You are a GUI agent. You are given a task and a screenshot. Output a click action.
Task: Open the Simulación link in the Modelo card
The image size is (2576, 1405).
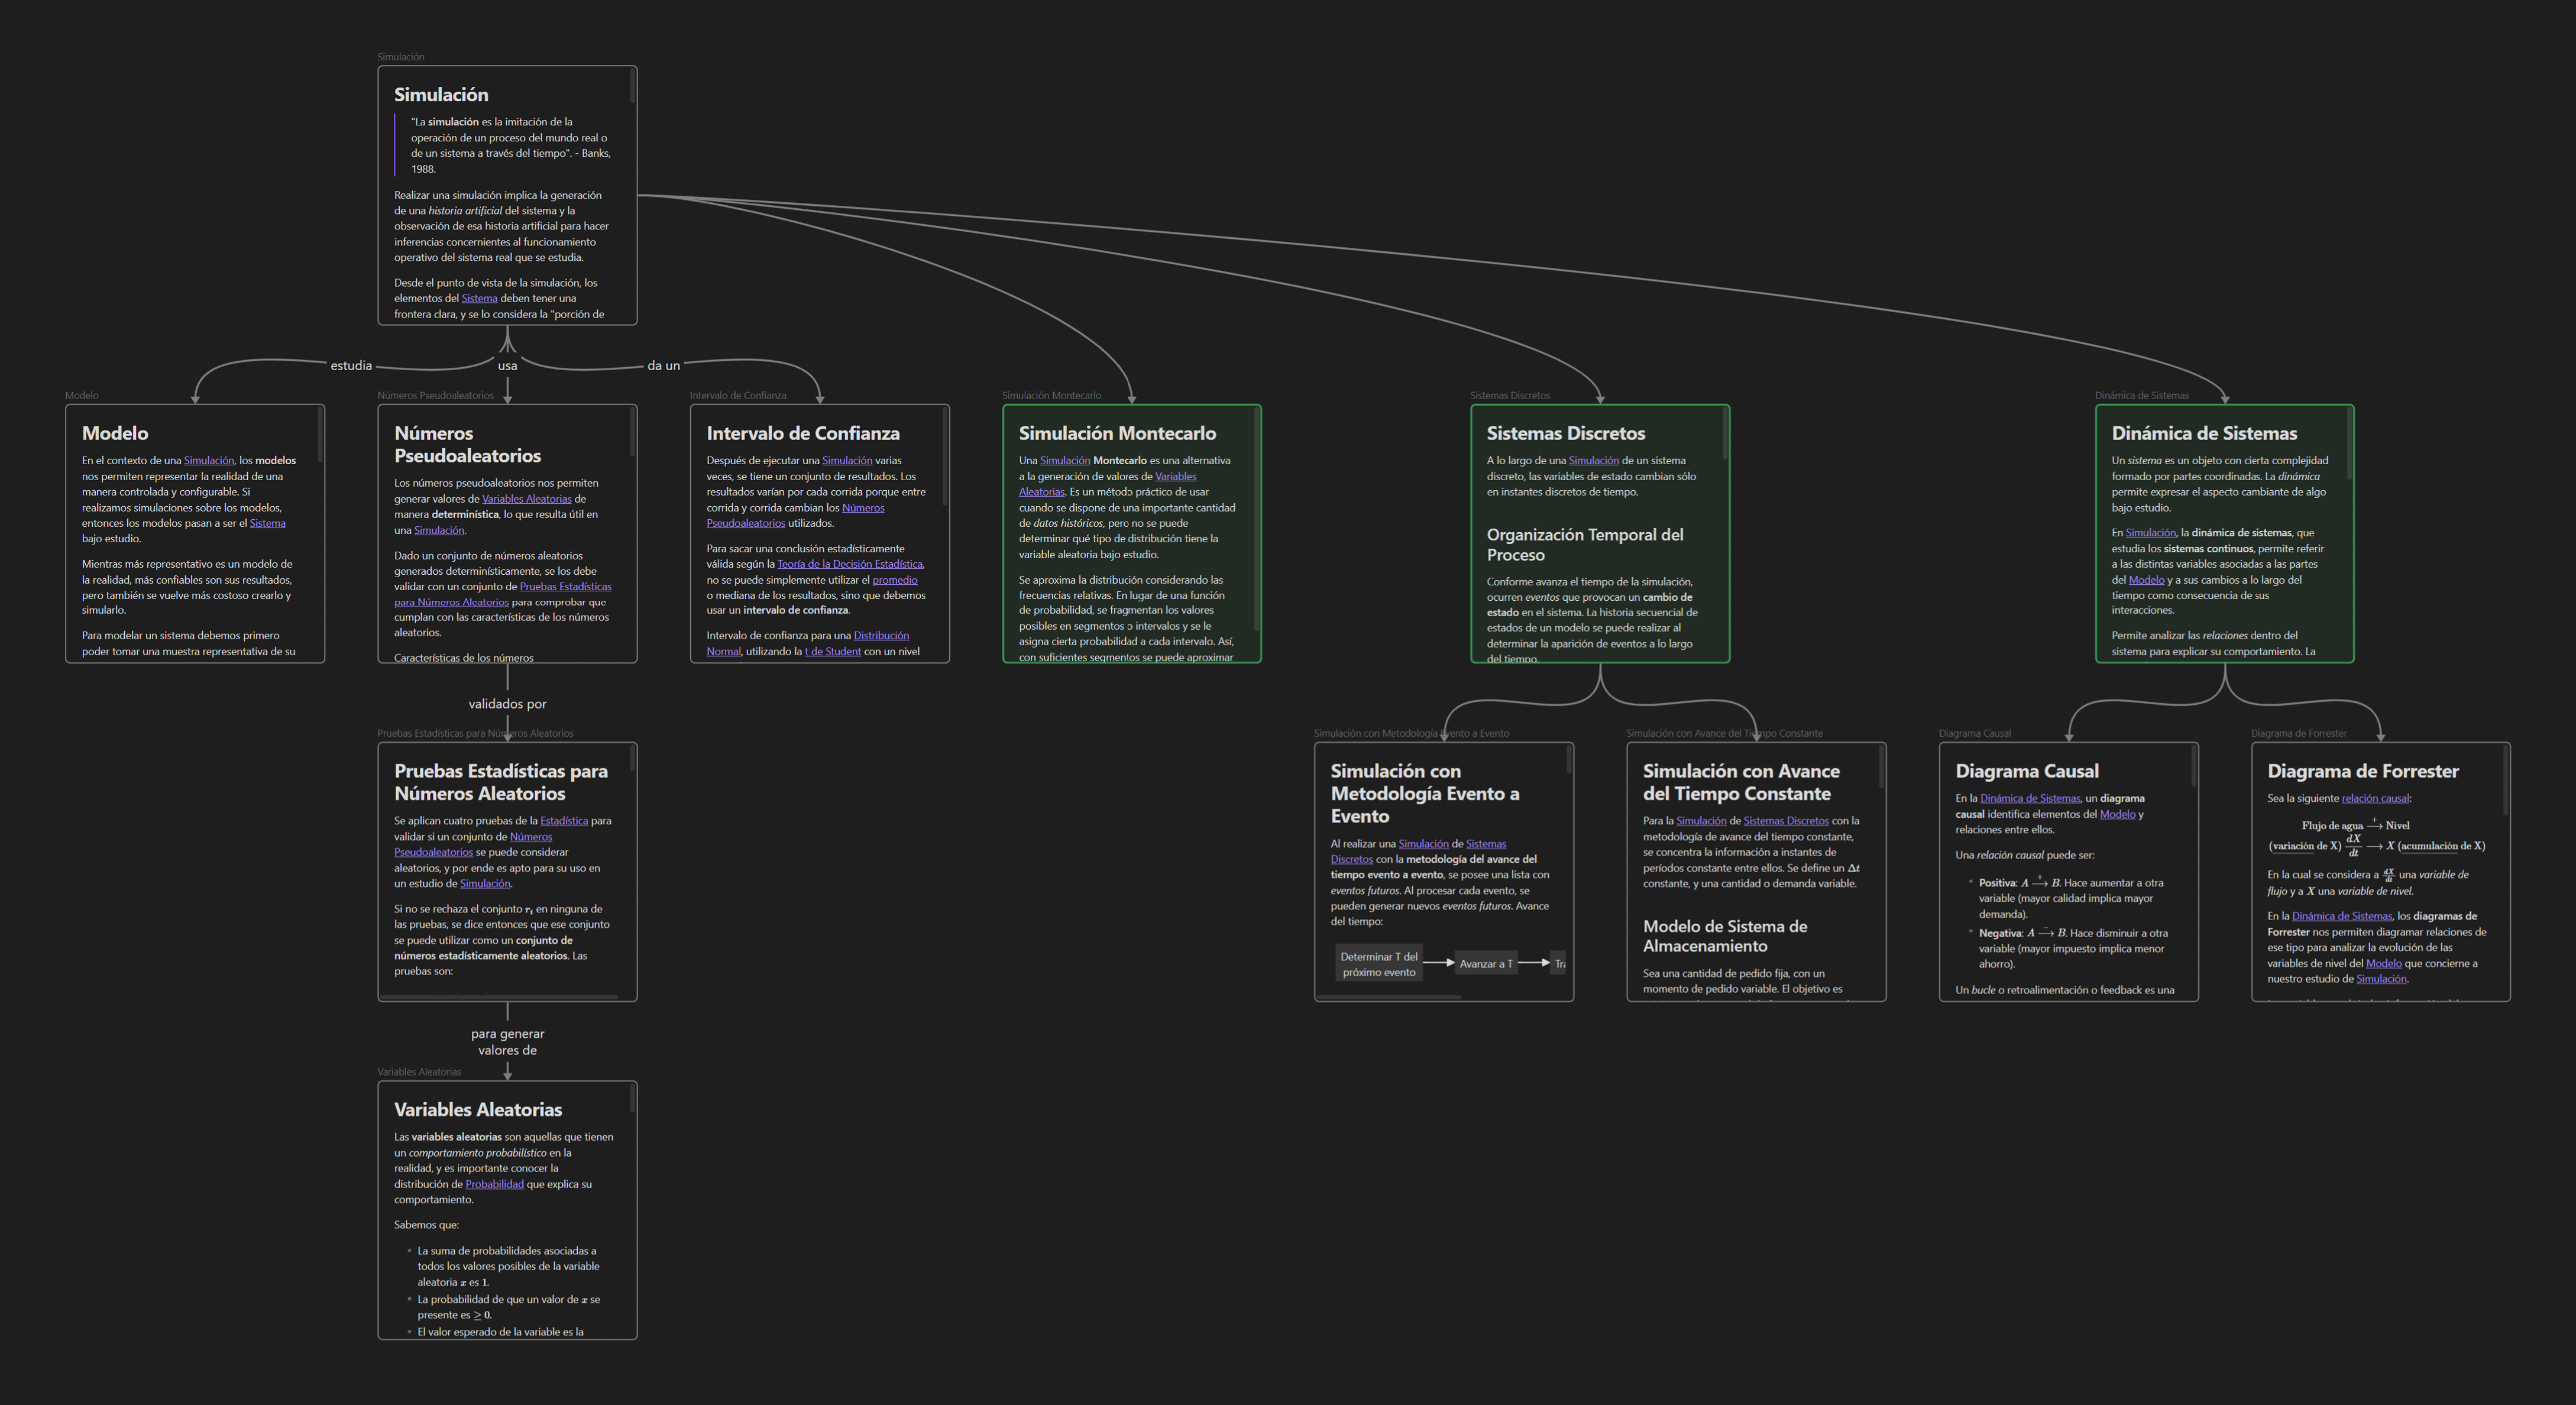(x=208, y=460)
